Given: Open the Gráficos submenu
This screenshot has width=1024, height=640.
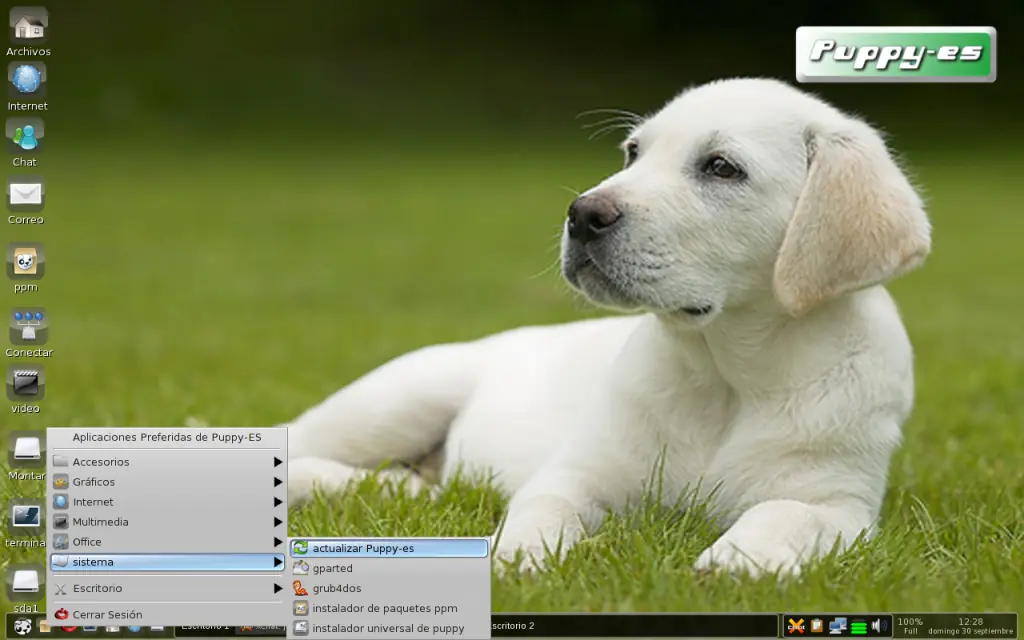Looking at the screenshot, I should click(x=168, y=482).
